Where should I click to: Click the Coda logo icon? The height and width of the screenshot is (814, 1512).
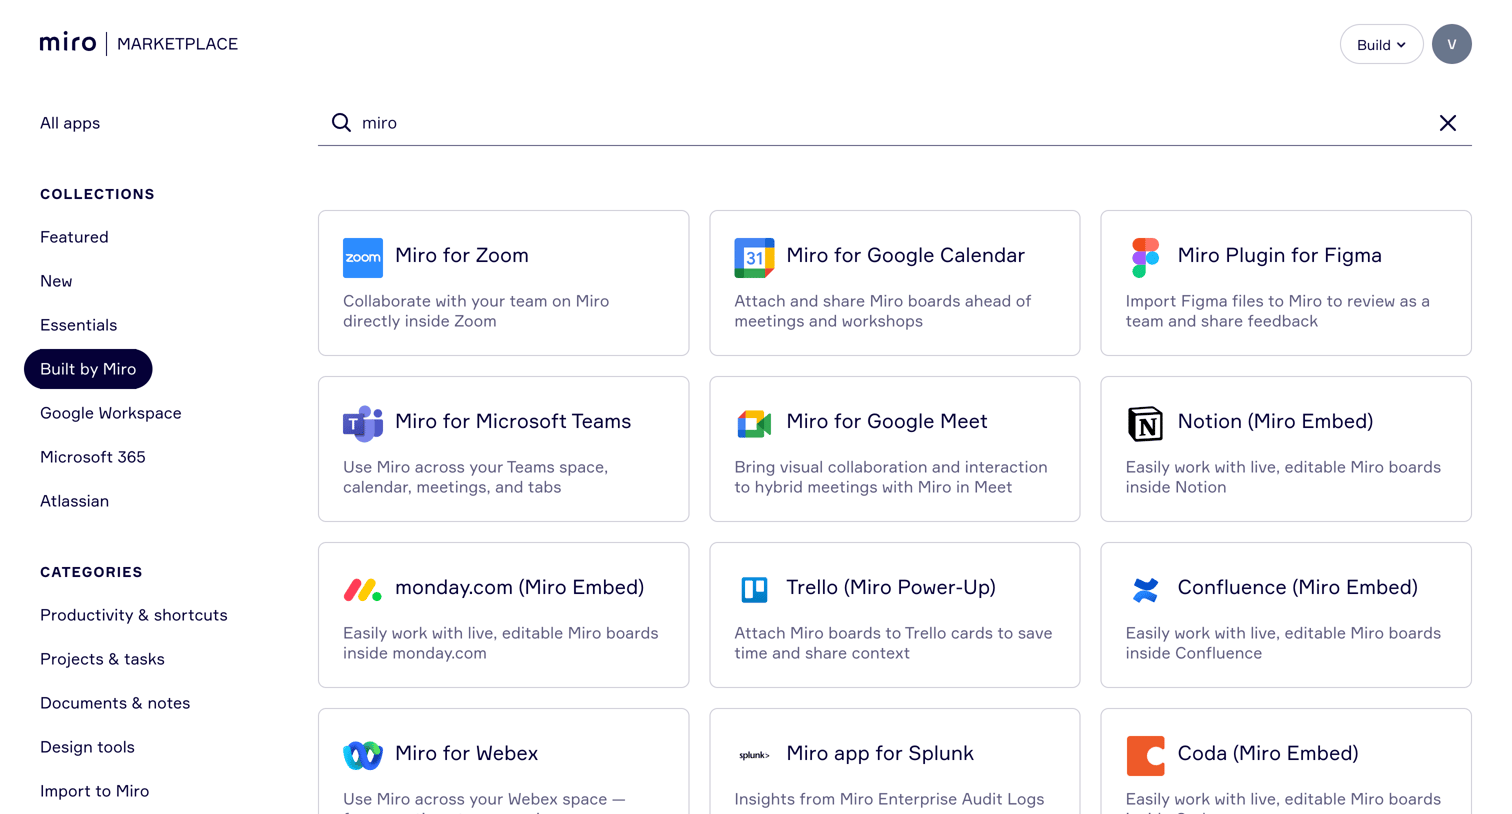(x=1145, y=756)
